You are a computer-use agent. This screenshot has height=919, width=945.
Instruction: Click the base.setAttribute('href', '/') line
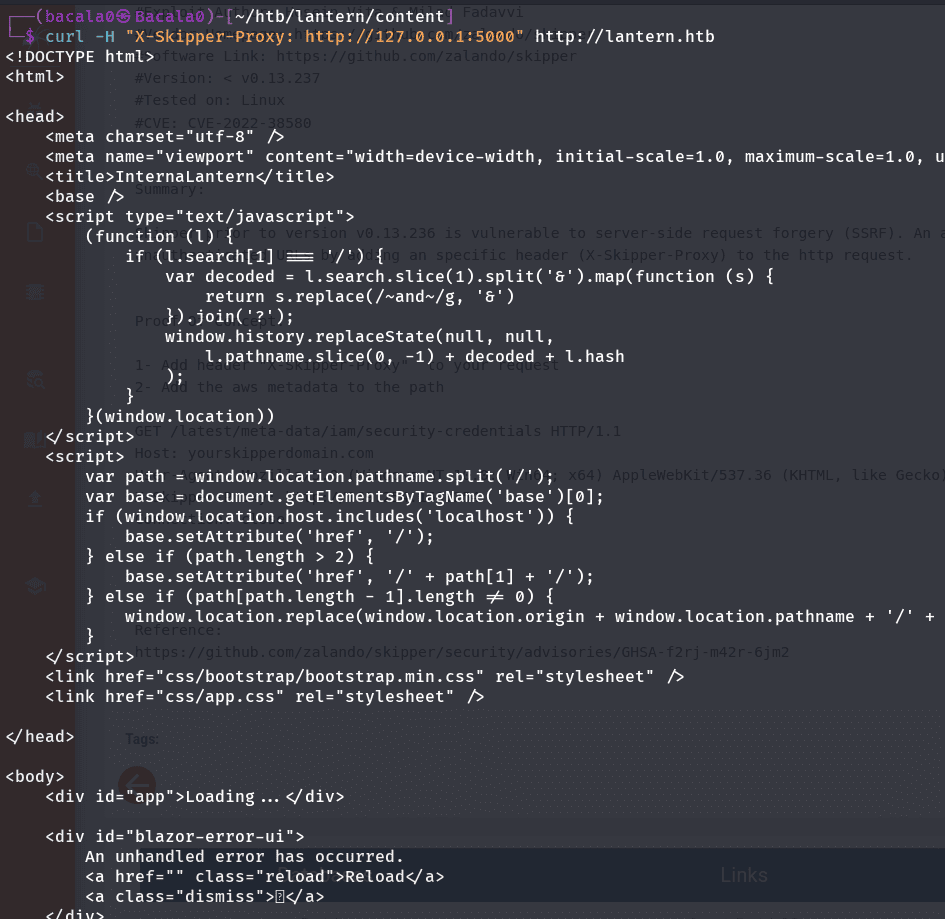click(279, 536)
